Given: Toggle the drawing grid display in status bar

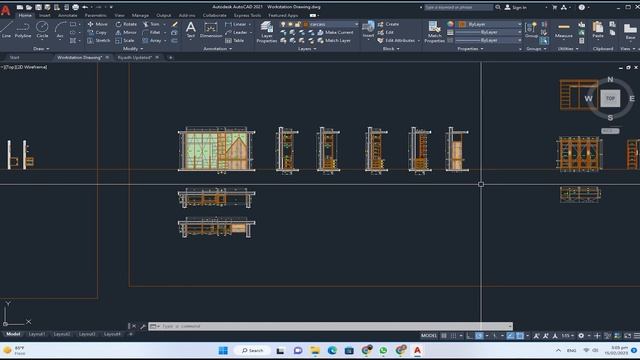Looking at the screenshot, I should click(444, 336).
